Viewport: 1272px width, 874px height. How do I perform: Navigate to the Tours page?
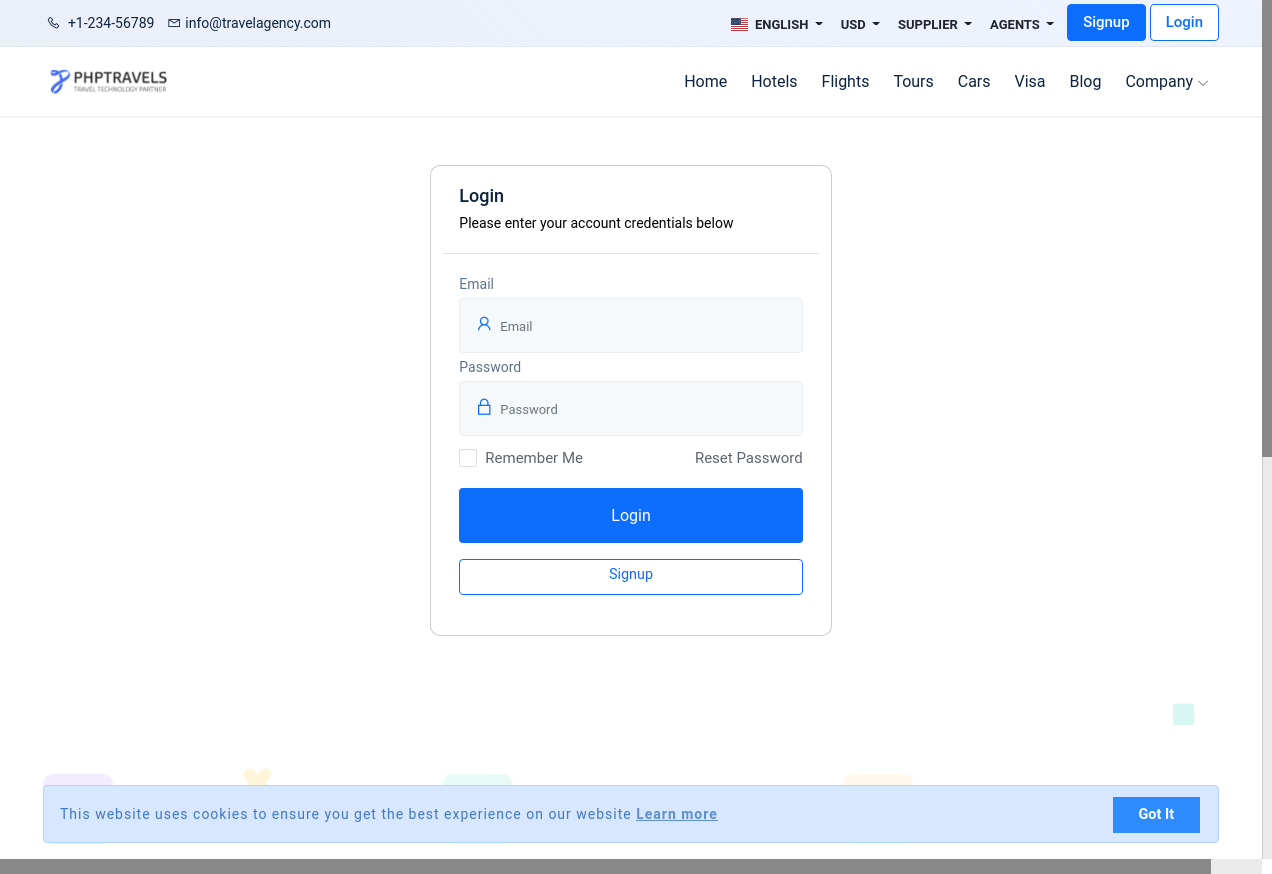click(913, 82)
